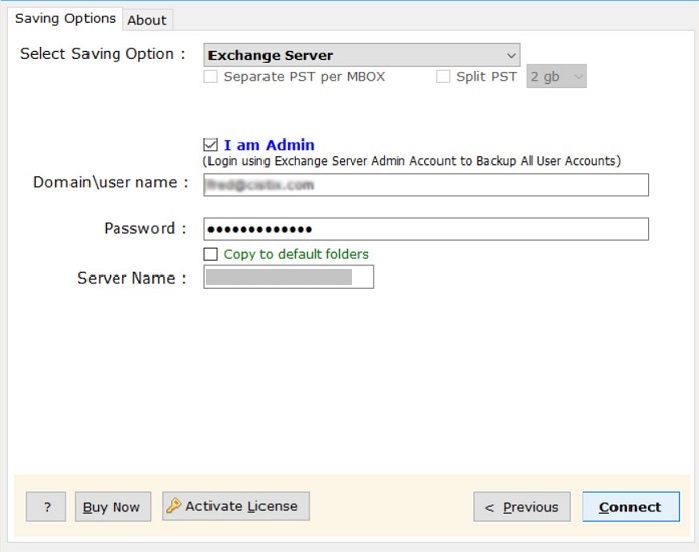Open the 2 gb split size dropdown
699x552 pixels.
point(556,77)
